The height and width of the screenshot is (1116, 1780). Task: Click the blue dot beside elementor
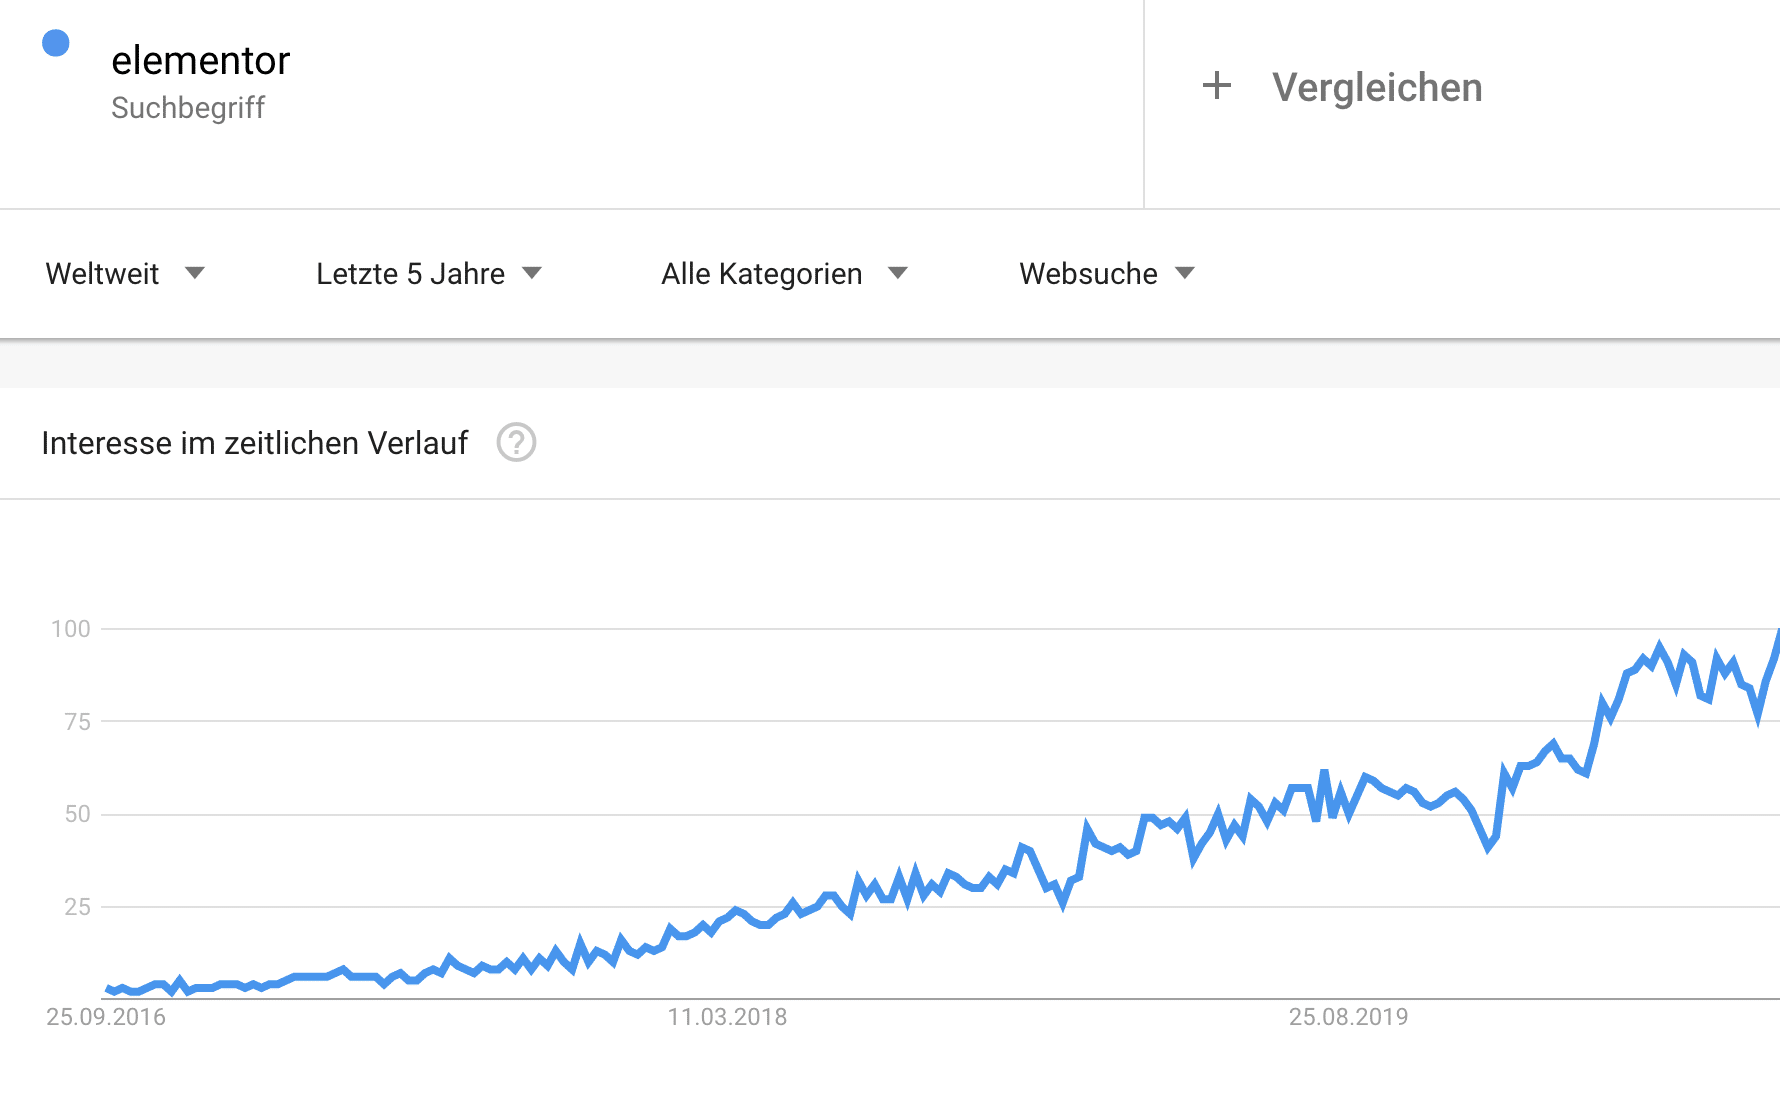56,43
